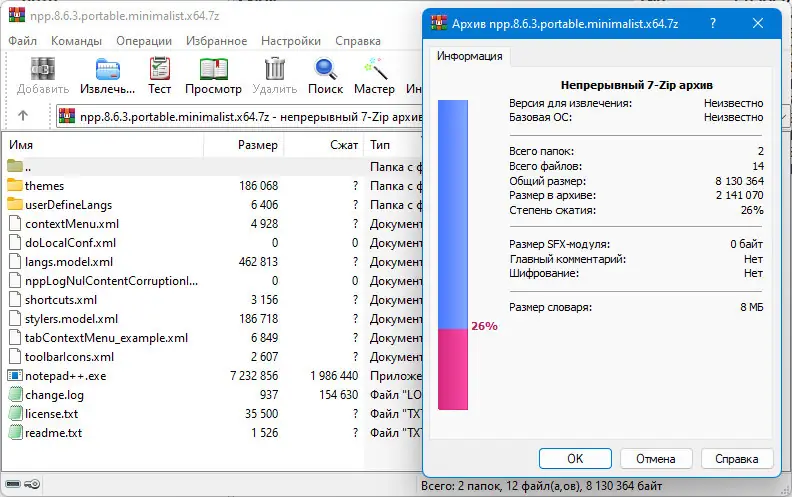This screenshot has width=792, height=497.
Task: Go up one level with arrow icon
Action: coord(23,116)
